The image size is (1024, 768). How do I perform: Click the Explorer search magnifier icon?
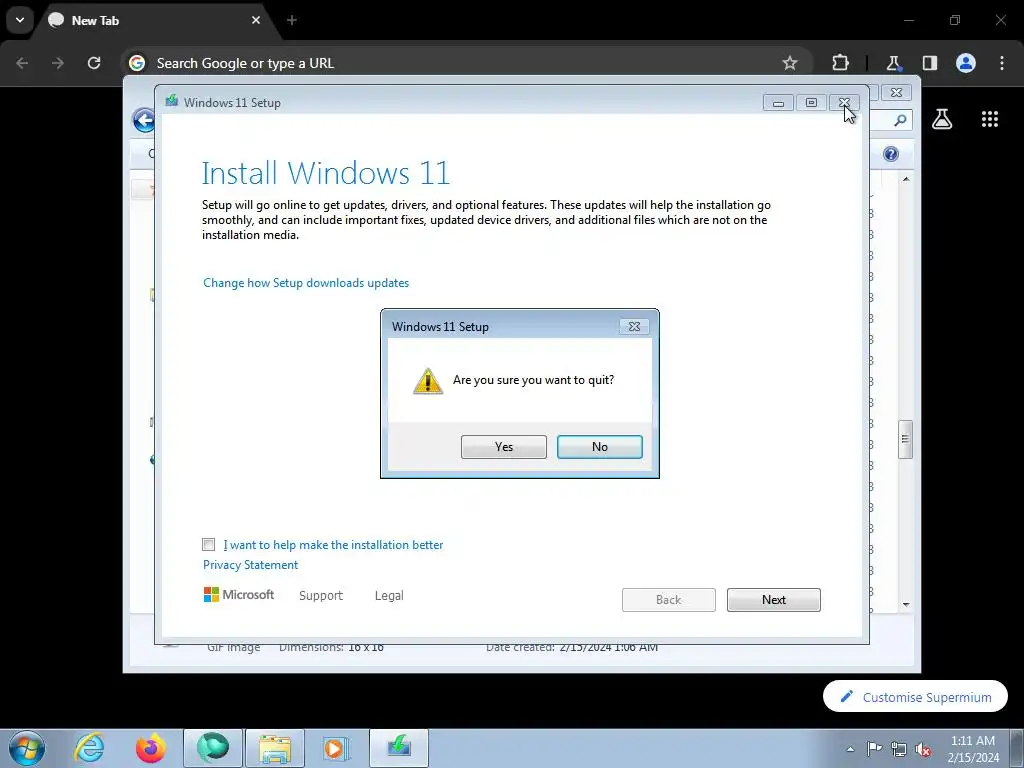click(900, 120)
